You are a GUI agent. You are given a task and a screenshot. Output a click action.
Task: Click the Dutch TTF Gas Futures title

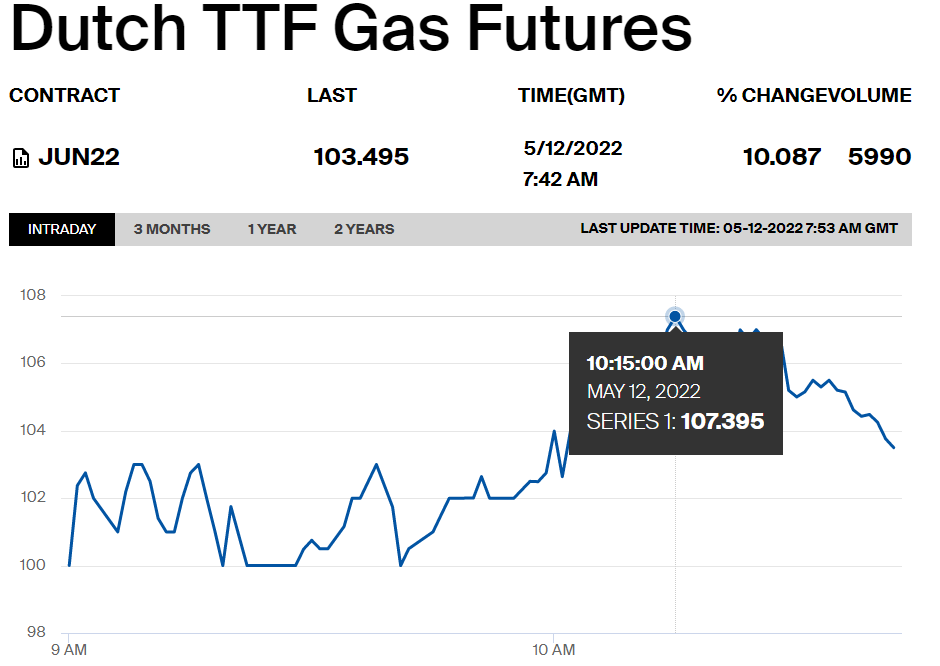(351, 29)
